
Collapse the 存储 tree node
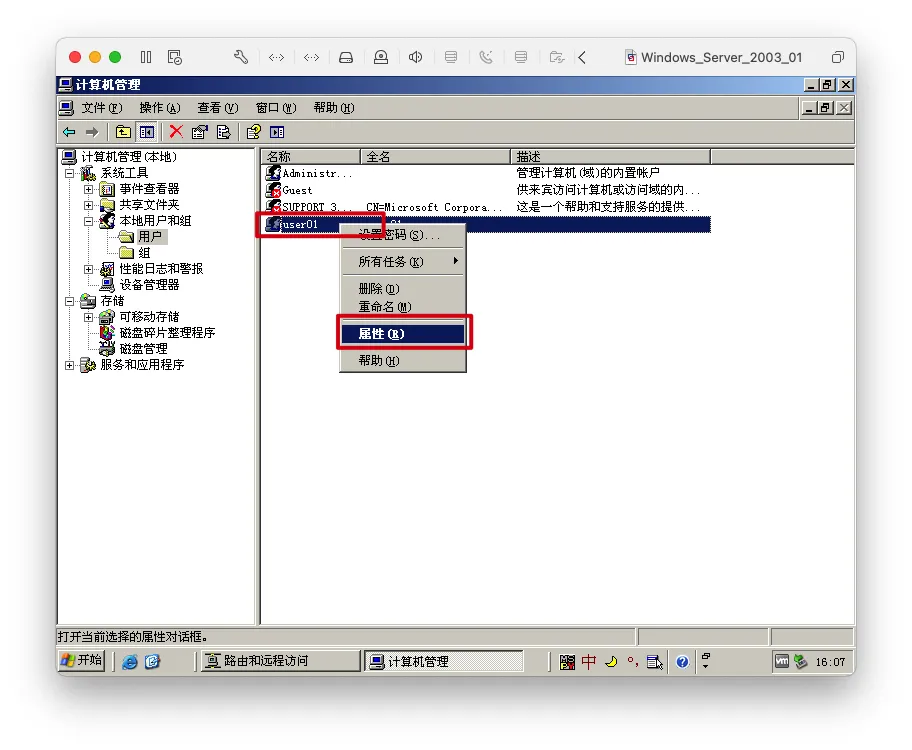(70, 301)
